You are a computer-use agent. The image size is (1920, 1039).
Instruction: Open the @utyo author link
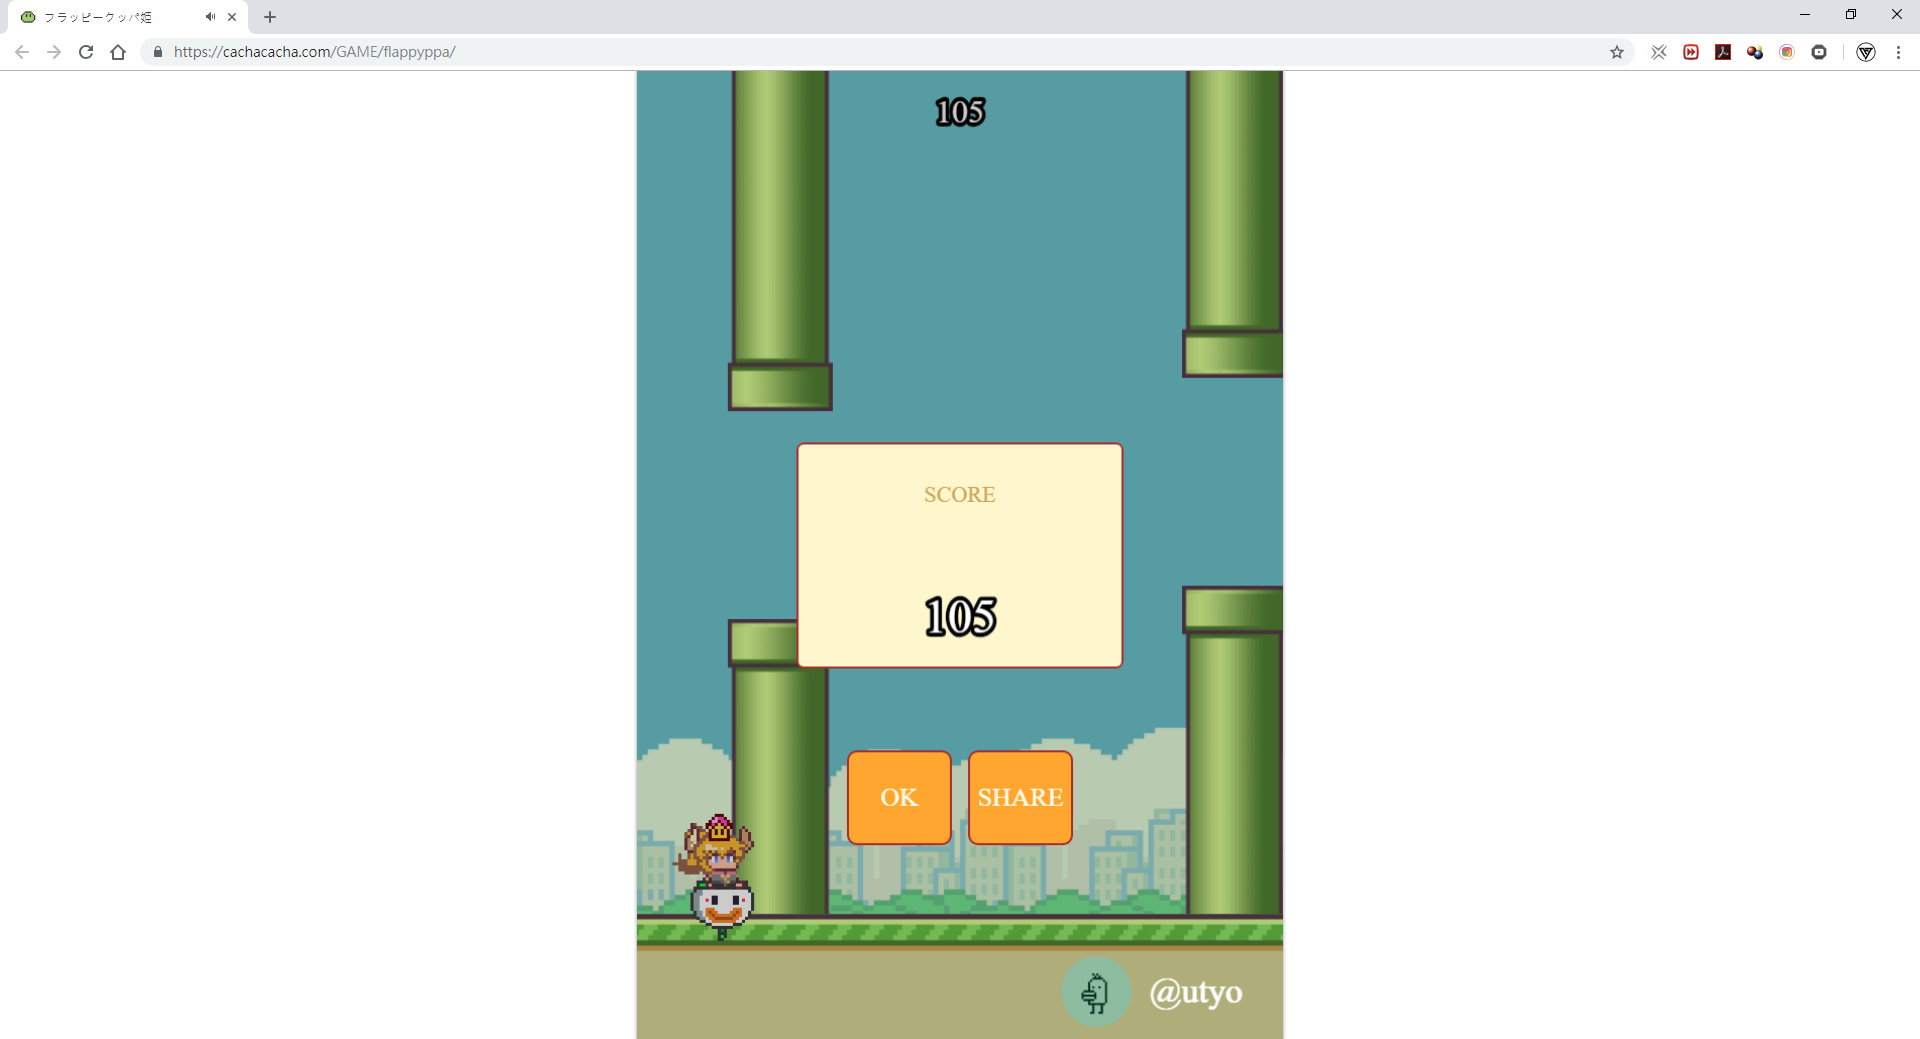pyautogui.click(x=1196, y=992)
